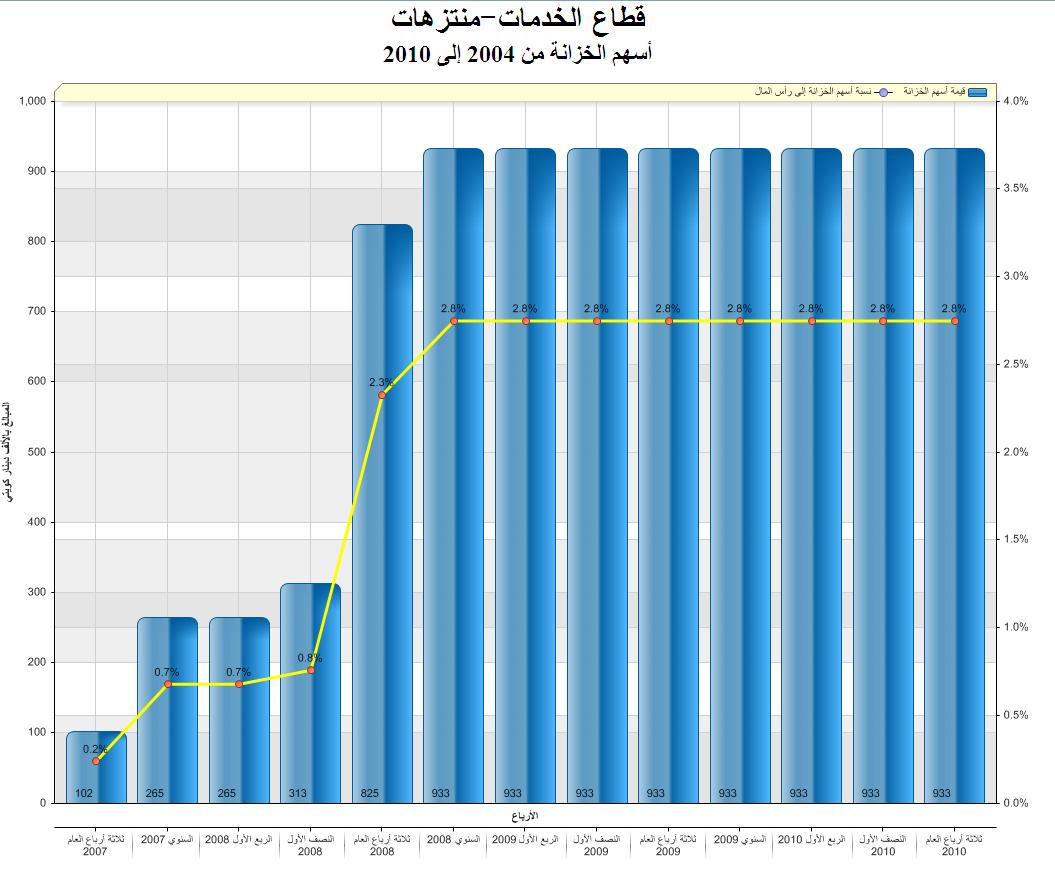
Task: Select the 0.2% data point marker
Action: pyautogui.click(x=96, y=761)
